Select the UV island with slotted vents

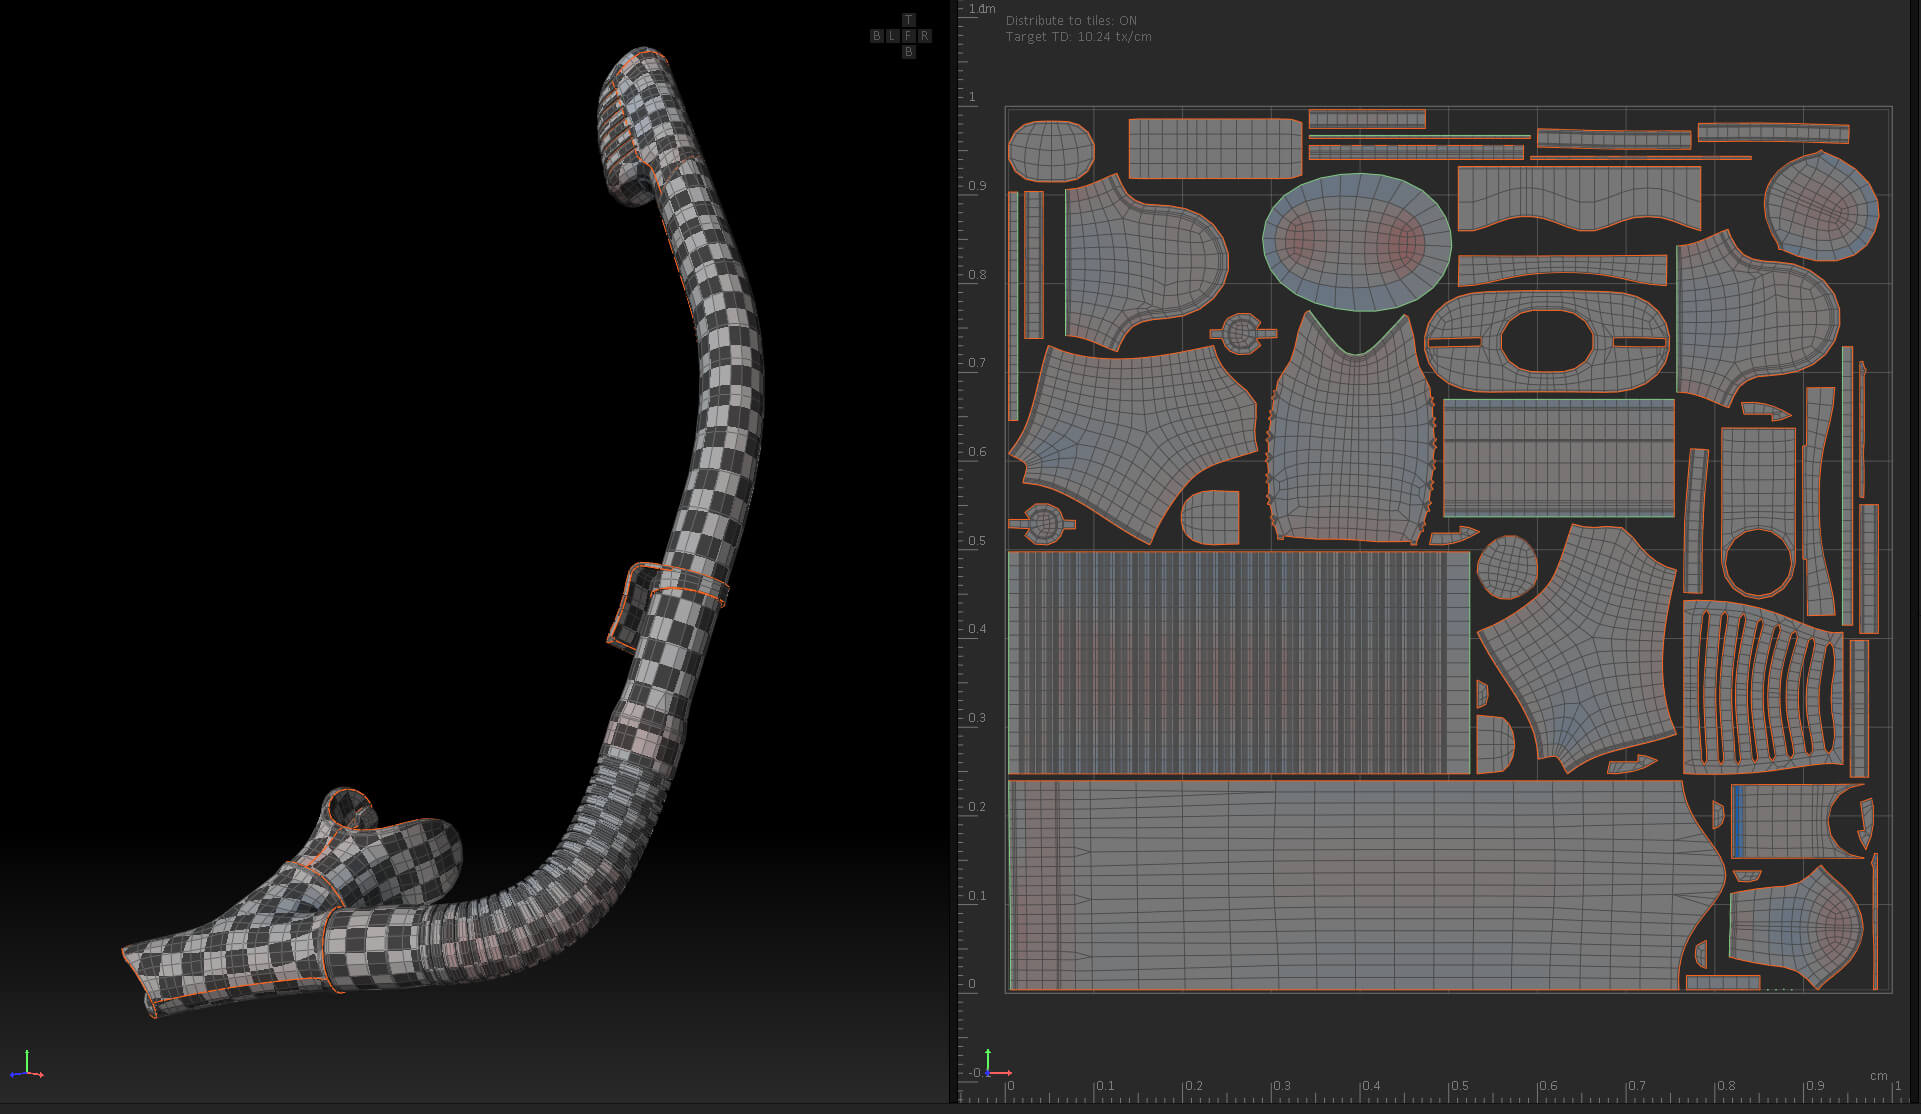point(1763,688)
